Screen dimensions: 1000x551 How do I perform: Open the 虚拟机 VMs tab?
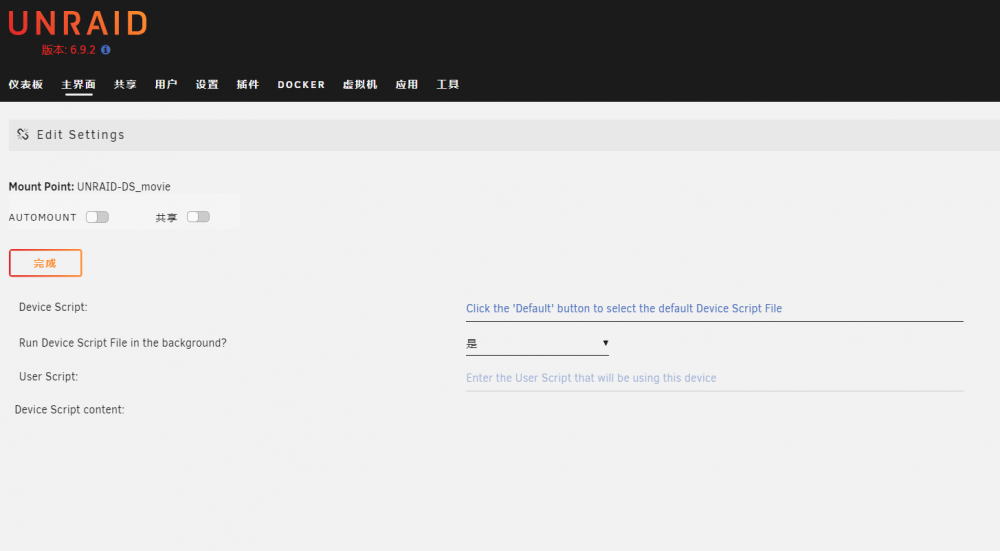pos(360,84)
